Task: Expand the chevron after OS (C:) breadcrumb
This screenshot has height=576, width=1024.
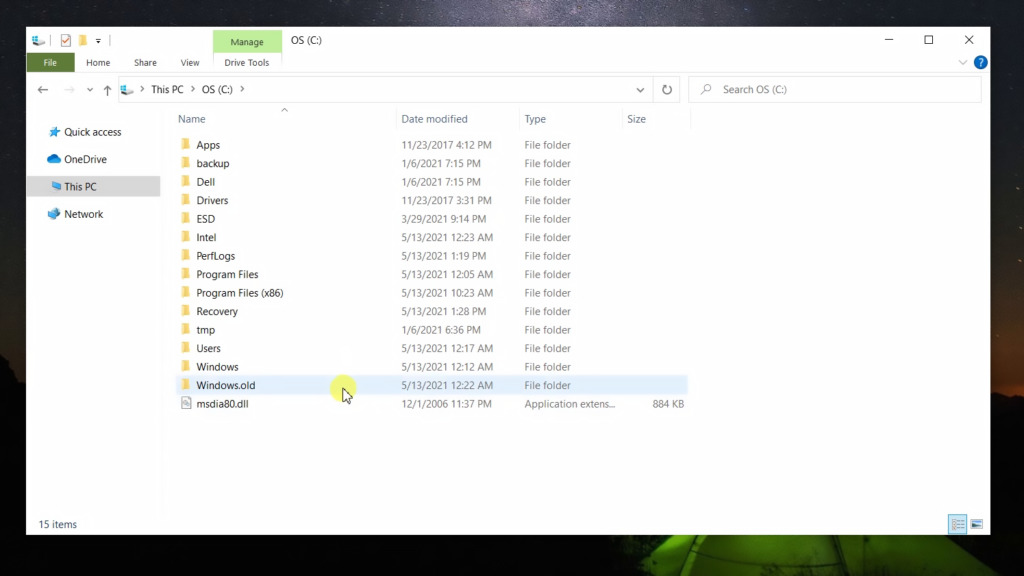Action: tap(242, 89)
